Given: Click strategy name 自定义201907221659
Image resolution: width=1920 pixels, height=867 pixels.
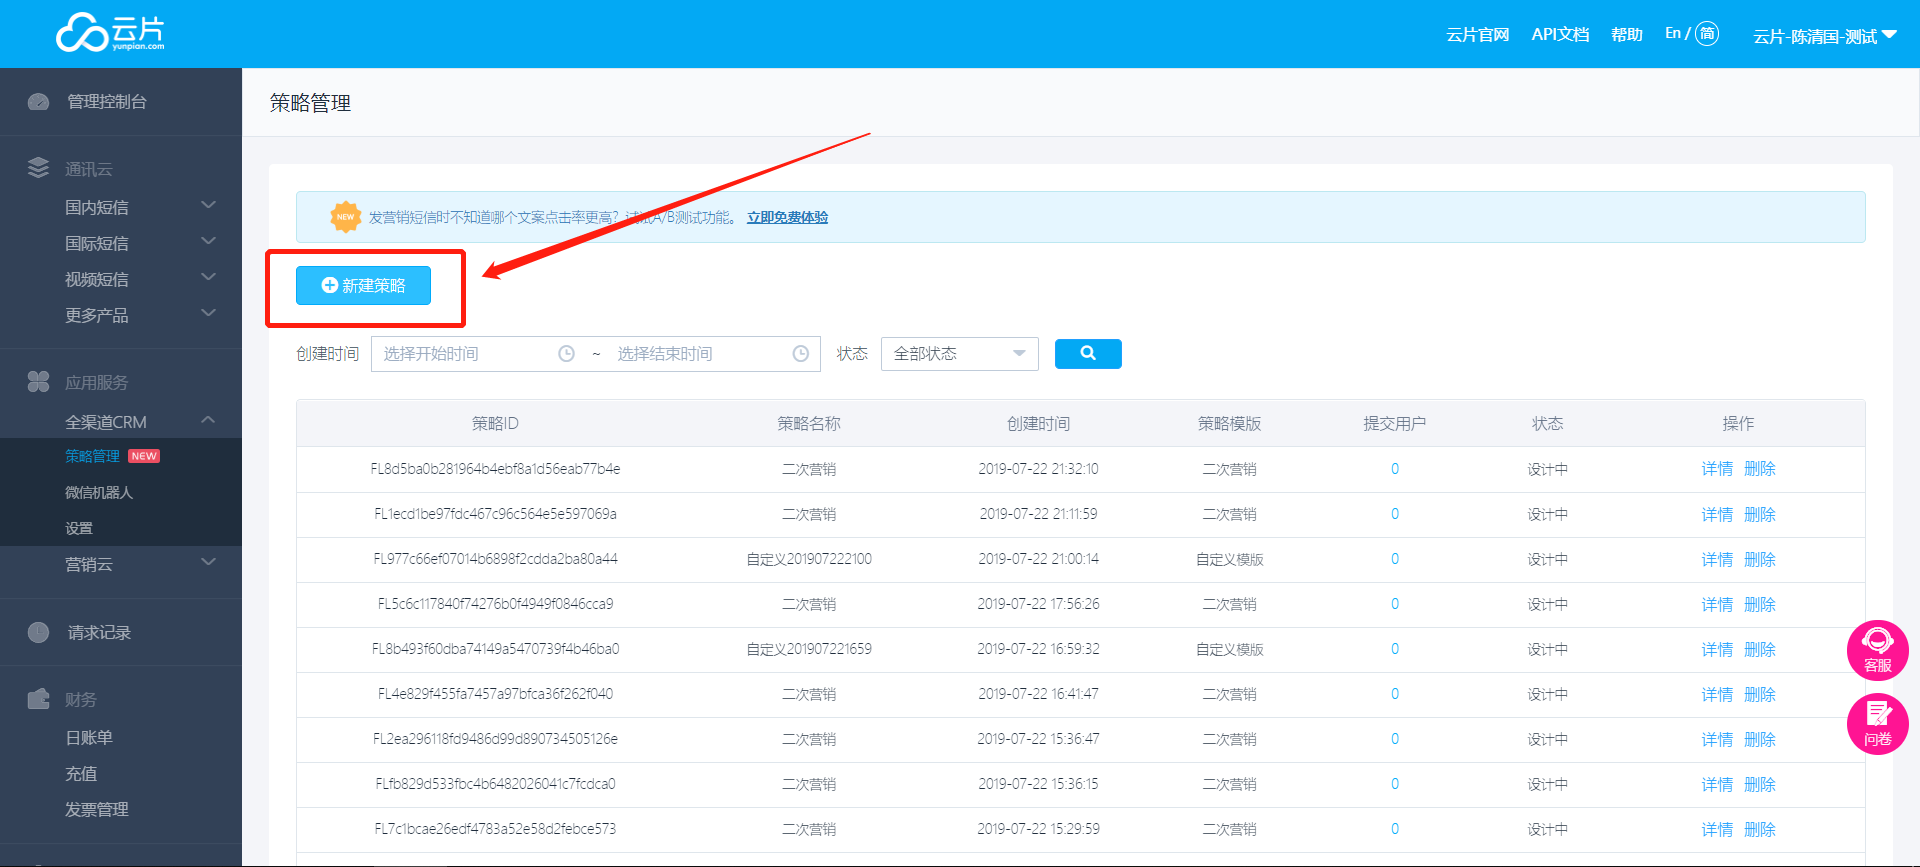Looking at the screenshot, I should pyautogui.click(x=809, y=649).
